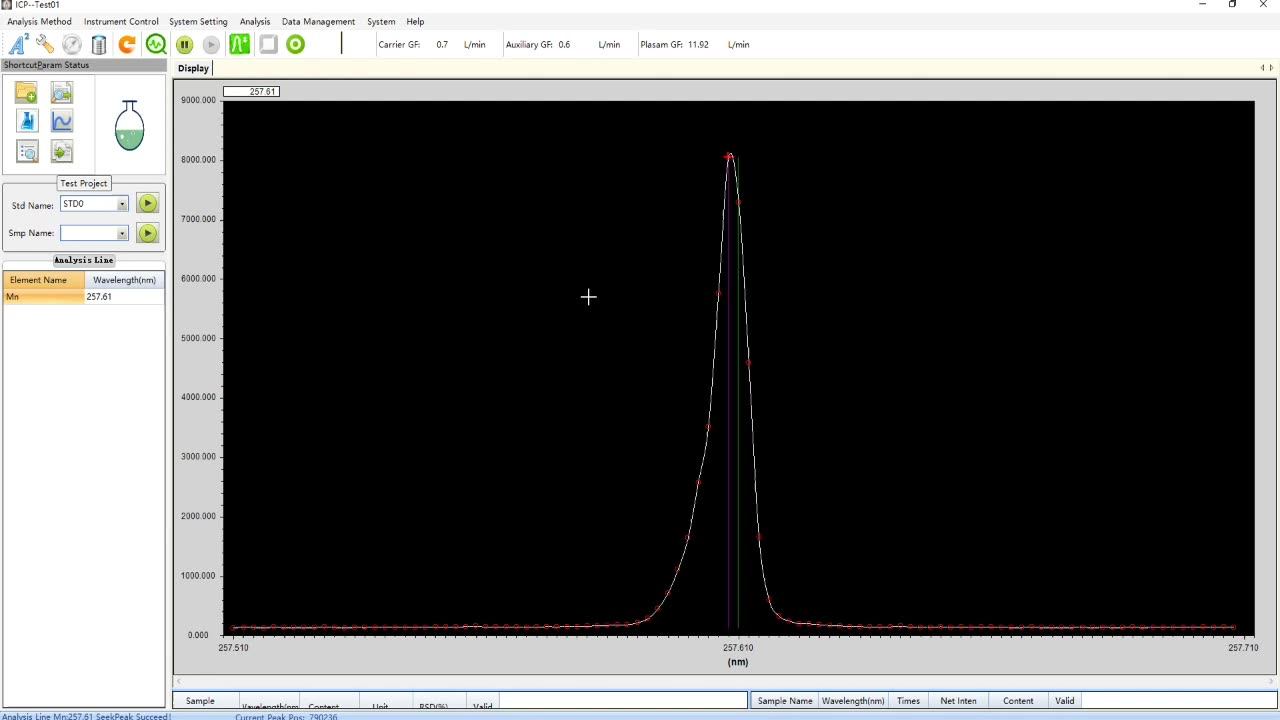
Task: Open the wrench instrument setup icon
Action: point(44,44)
